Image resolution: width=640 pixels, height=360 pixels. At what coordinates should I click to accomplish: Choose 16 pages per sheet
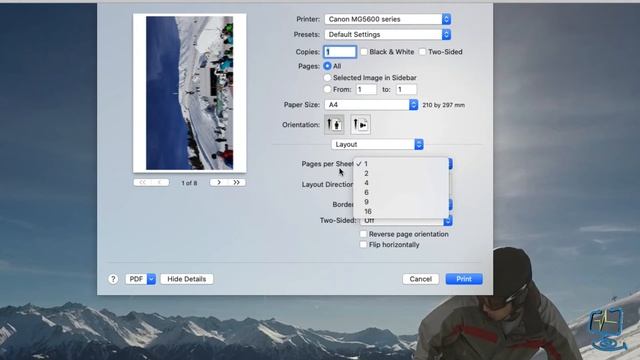click(401, 211)
